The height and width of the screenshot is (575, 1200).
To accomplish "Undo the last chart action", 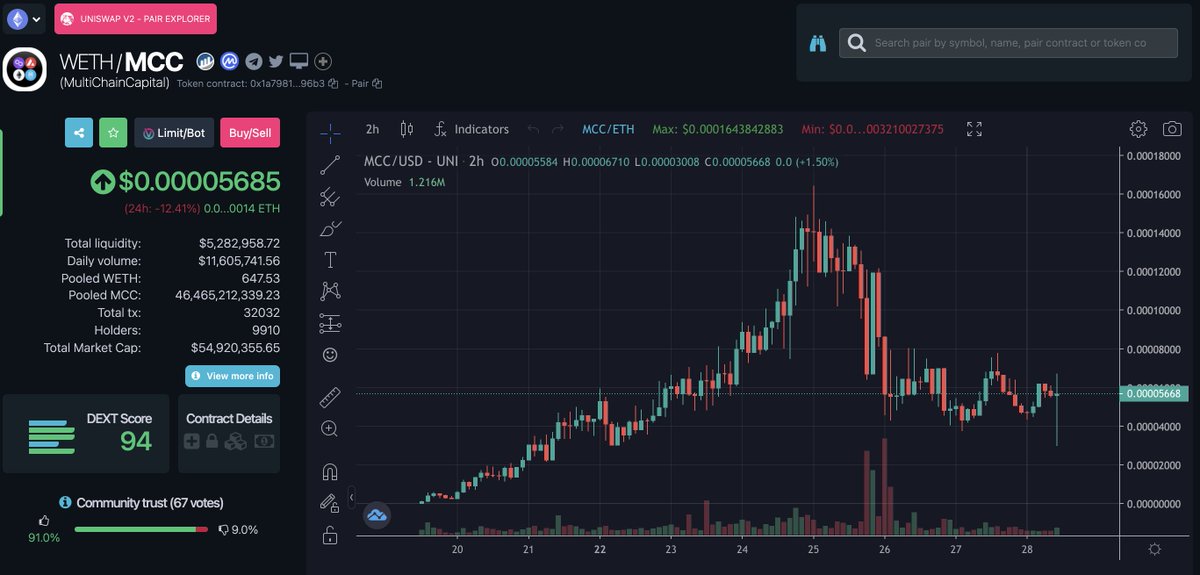I will [533, 129].
